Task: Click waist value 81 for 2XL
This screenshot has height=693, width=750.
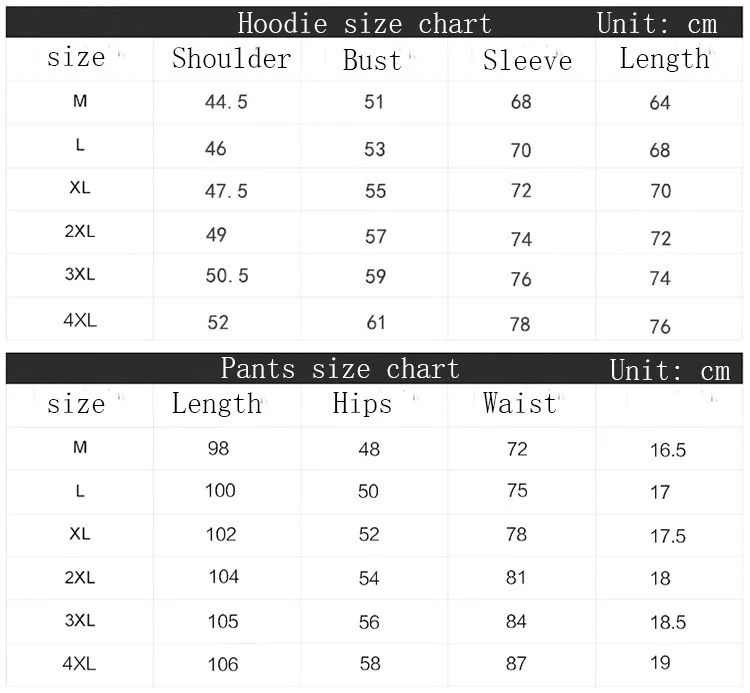Action: [x=516, y=578]
